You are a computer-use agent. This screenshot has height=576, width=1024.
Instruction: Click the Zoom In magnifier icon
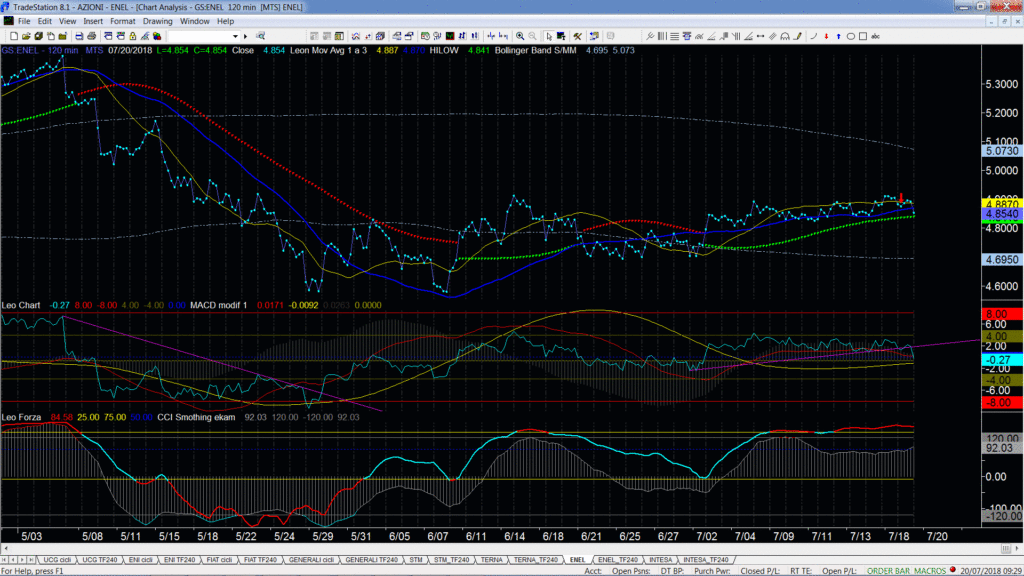click(x=520, y=36)
